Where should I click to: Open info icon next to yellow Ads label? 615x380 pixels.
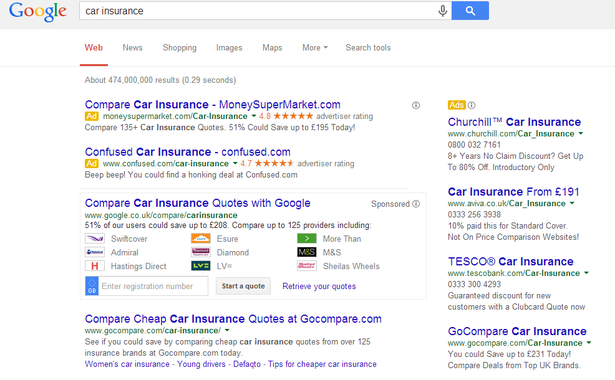coord(472,105)
